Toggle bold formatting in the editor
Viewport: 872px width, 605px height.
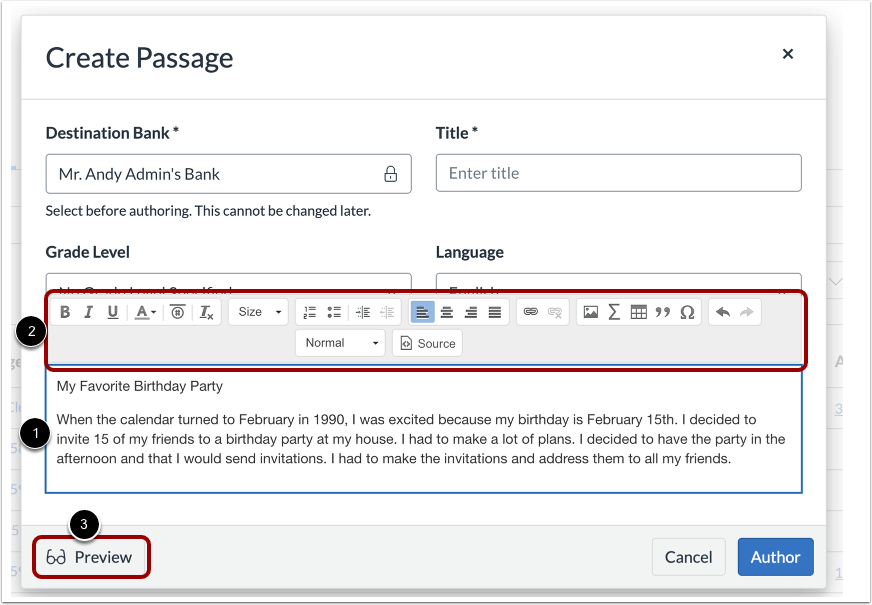coord(65,311)
